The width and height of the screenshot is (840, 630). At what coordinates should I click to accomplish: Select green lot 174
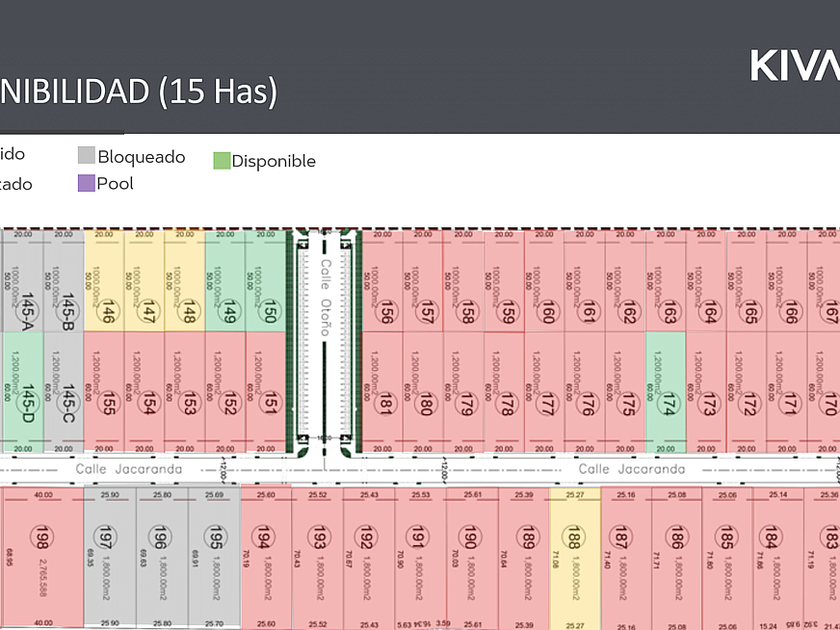coord(665,393)
